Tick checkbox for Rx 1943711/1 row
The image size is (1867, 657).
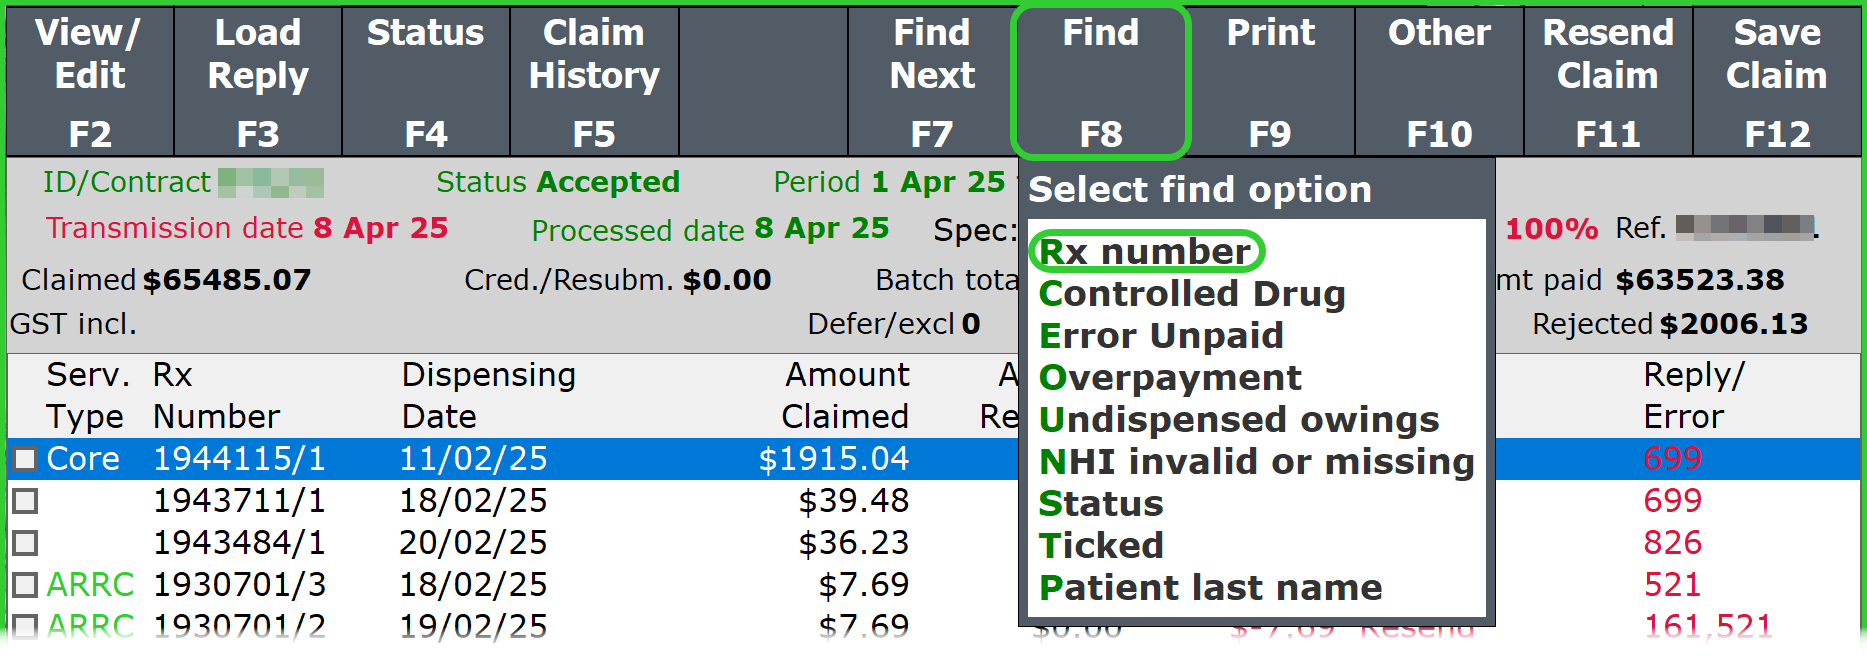click(25, 501)
